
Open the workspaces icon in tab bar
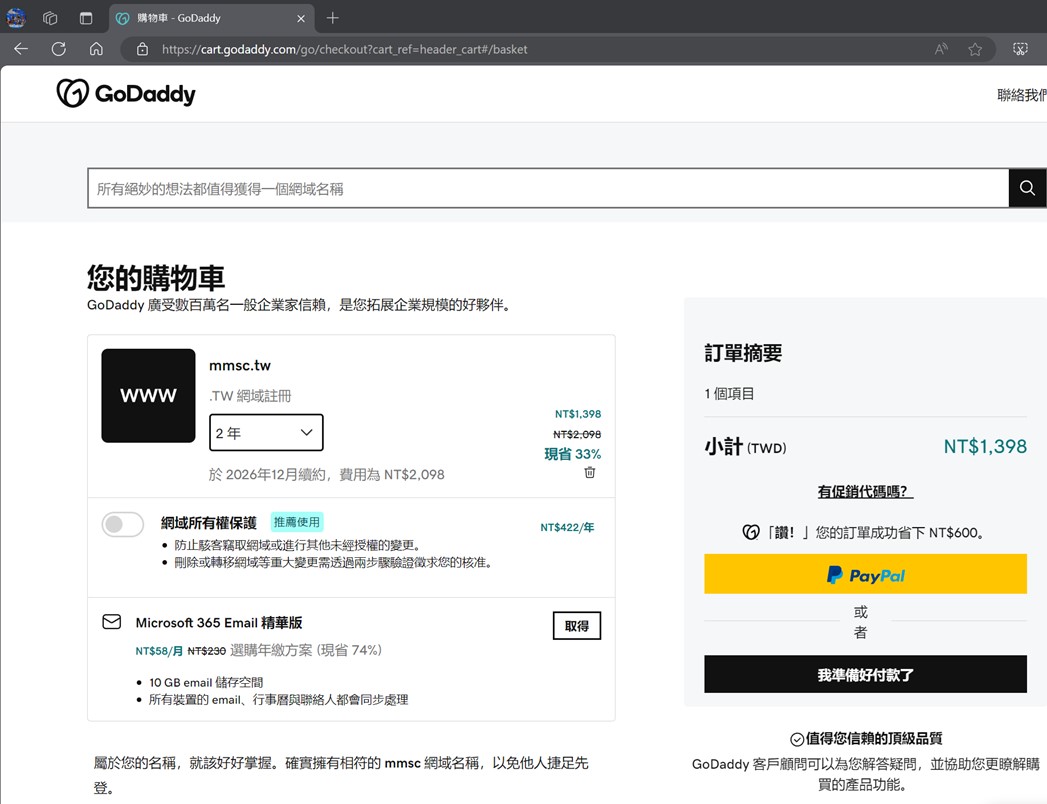click(50, 18)
